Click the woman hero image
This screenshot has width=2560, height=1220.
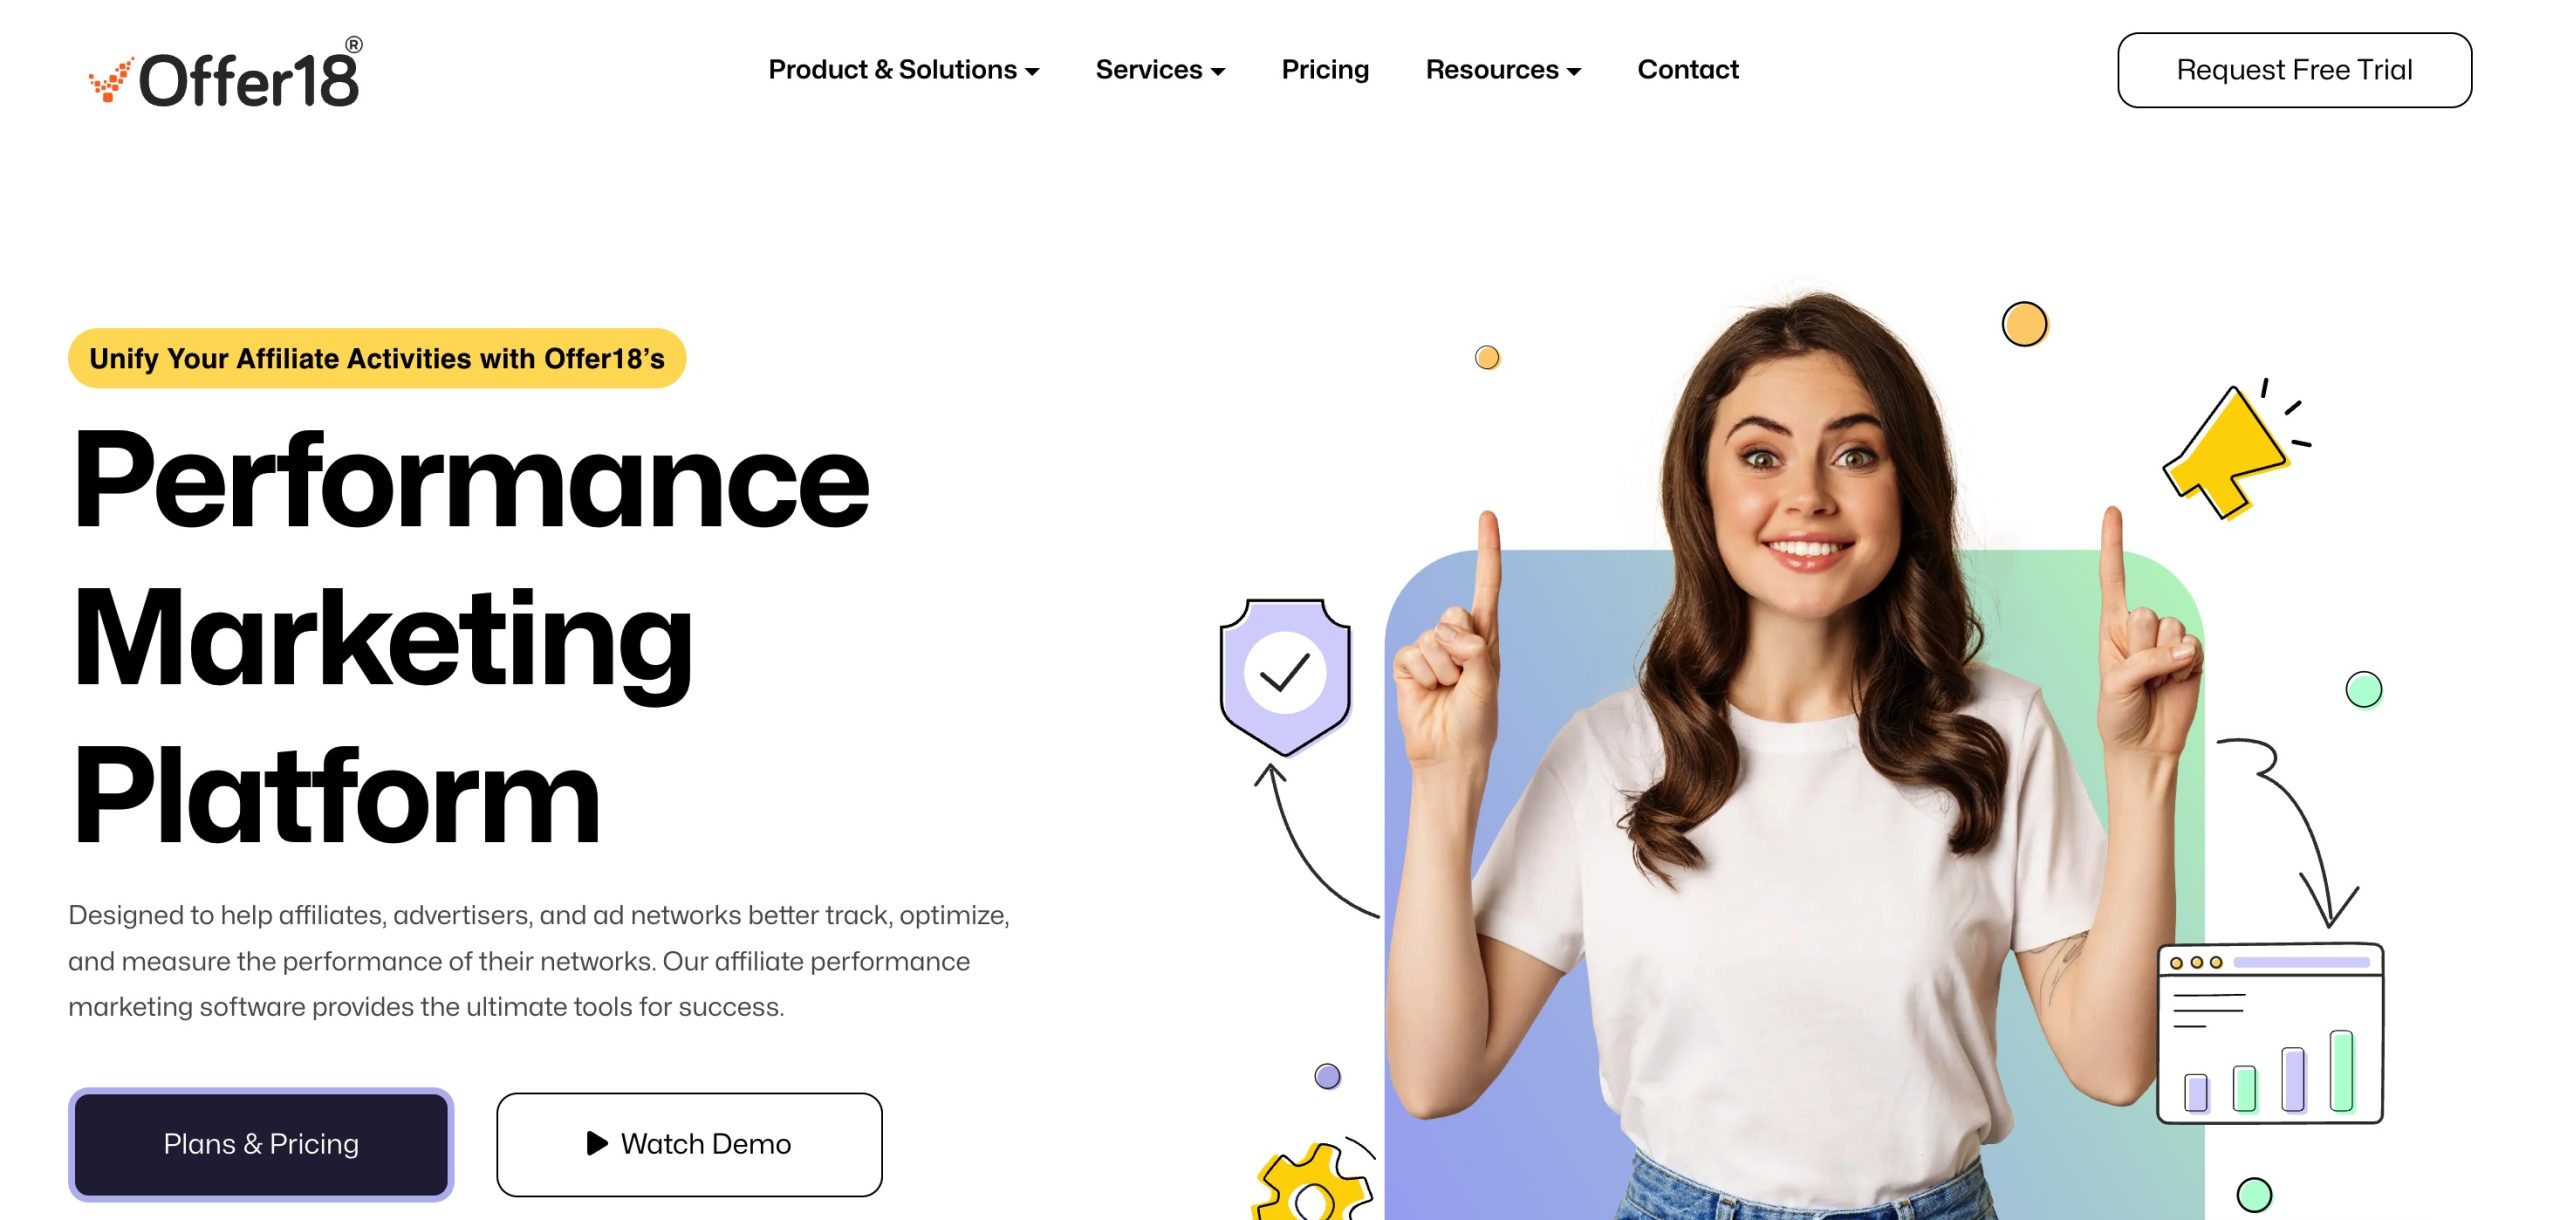(1795, 760)
